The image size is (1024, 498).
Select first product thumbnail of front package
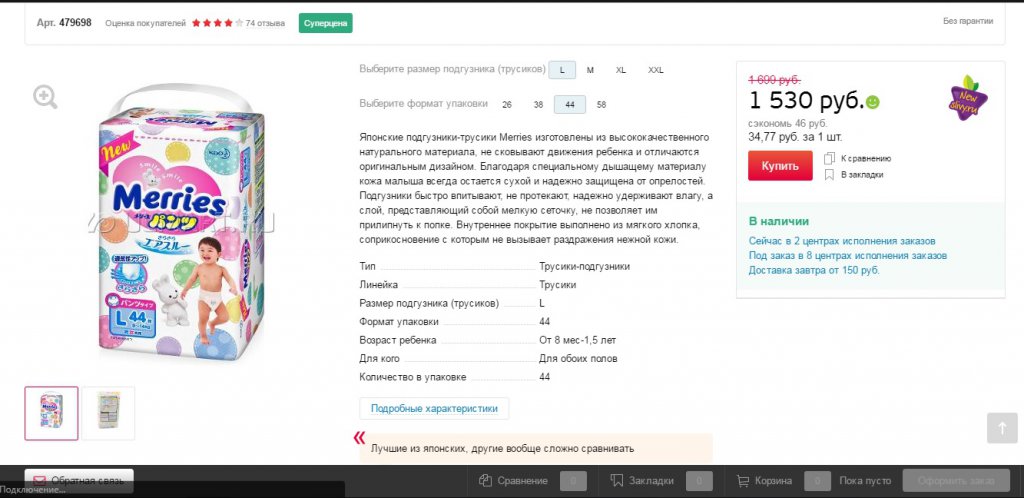point(52,413)
